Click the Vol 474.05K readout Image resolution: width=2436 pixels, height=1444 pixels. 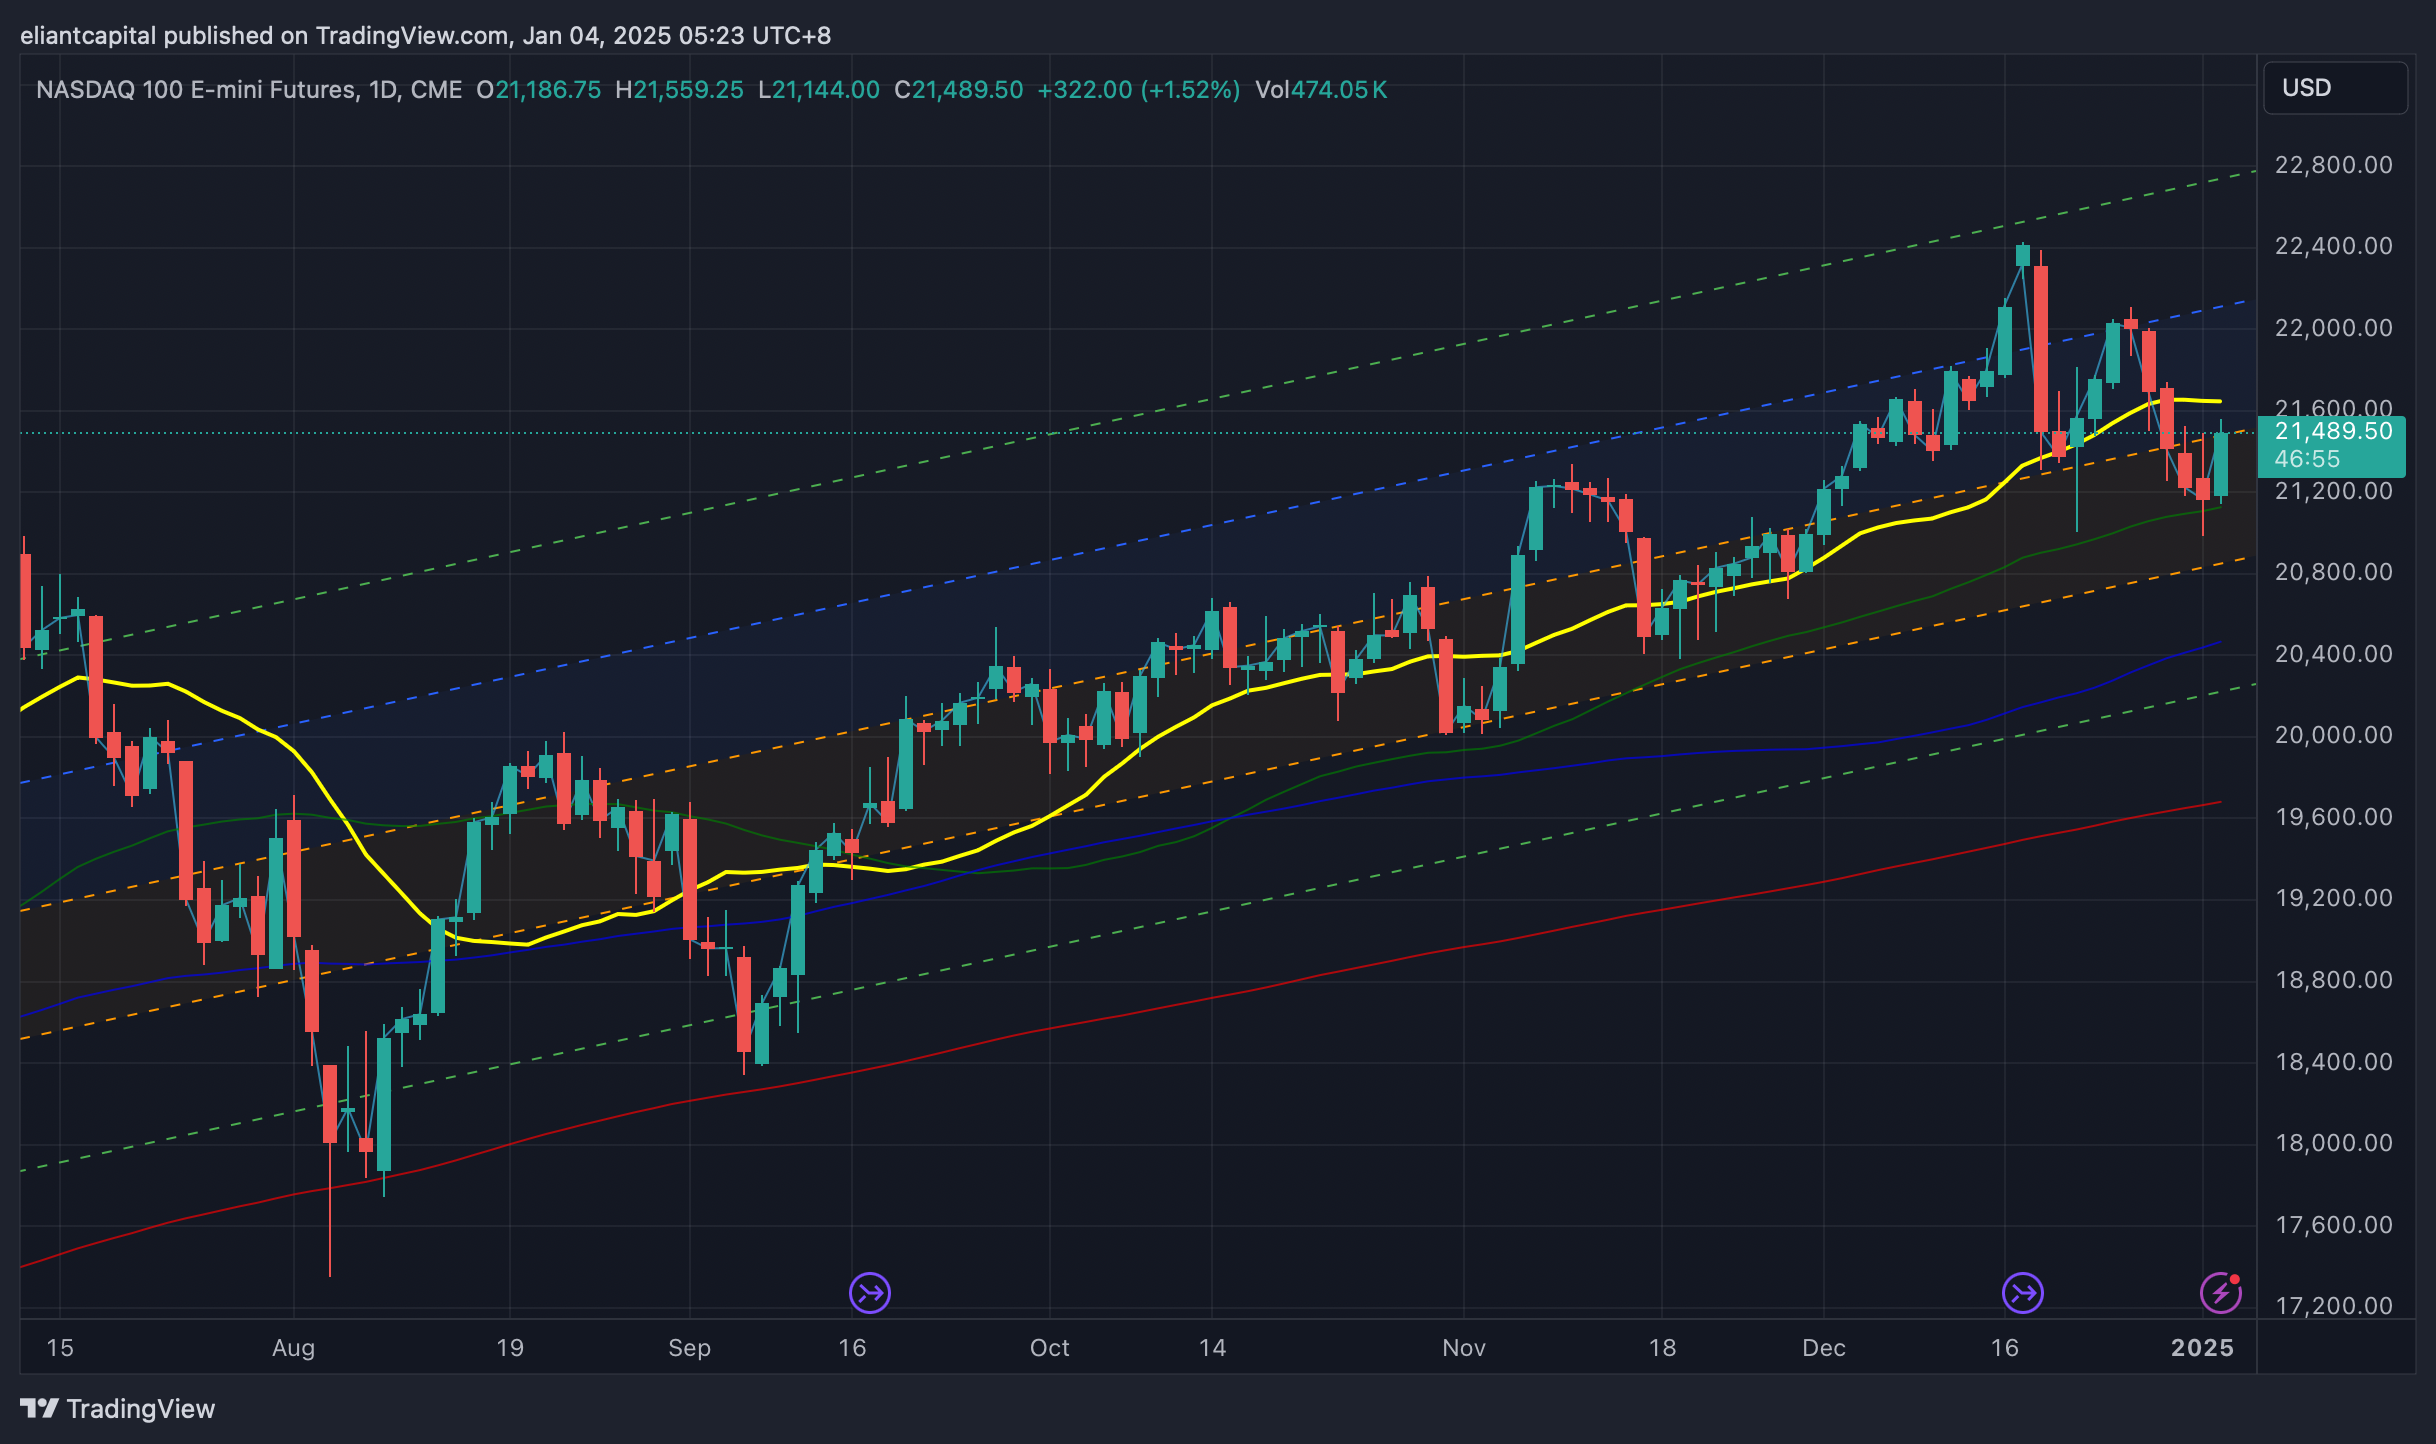(x=1320, y=90)
